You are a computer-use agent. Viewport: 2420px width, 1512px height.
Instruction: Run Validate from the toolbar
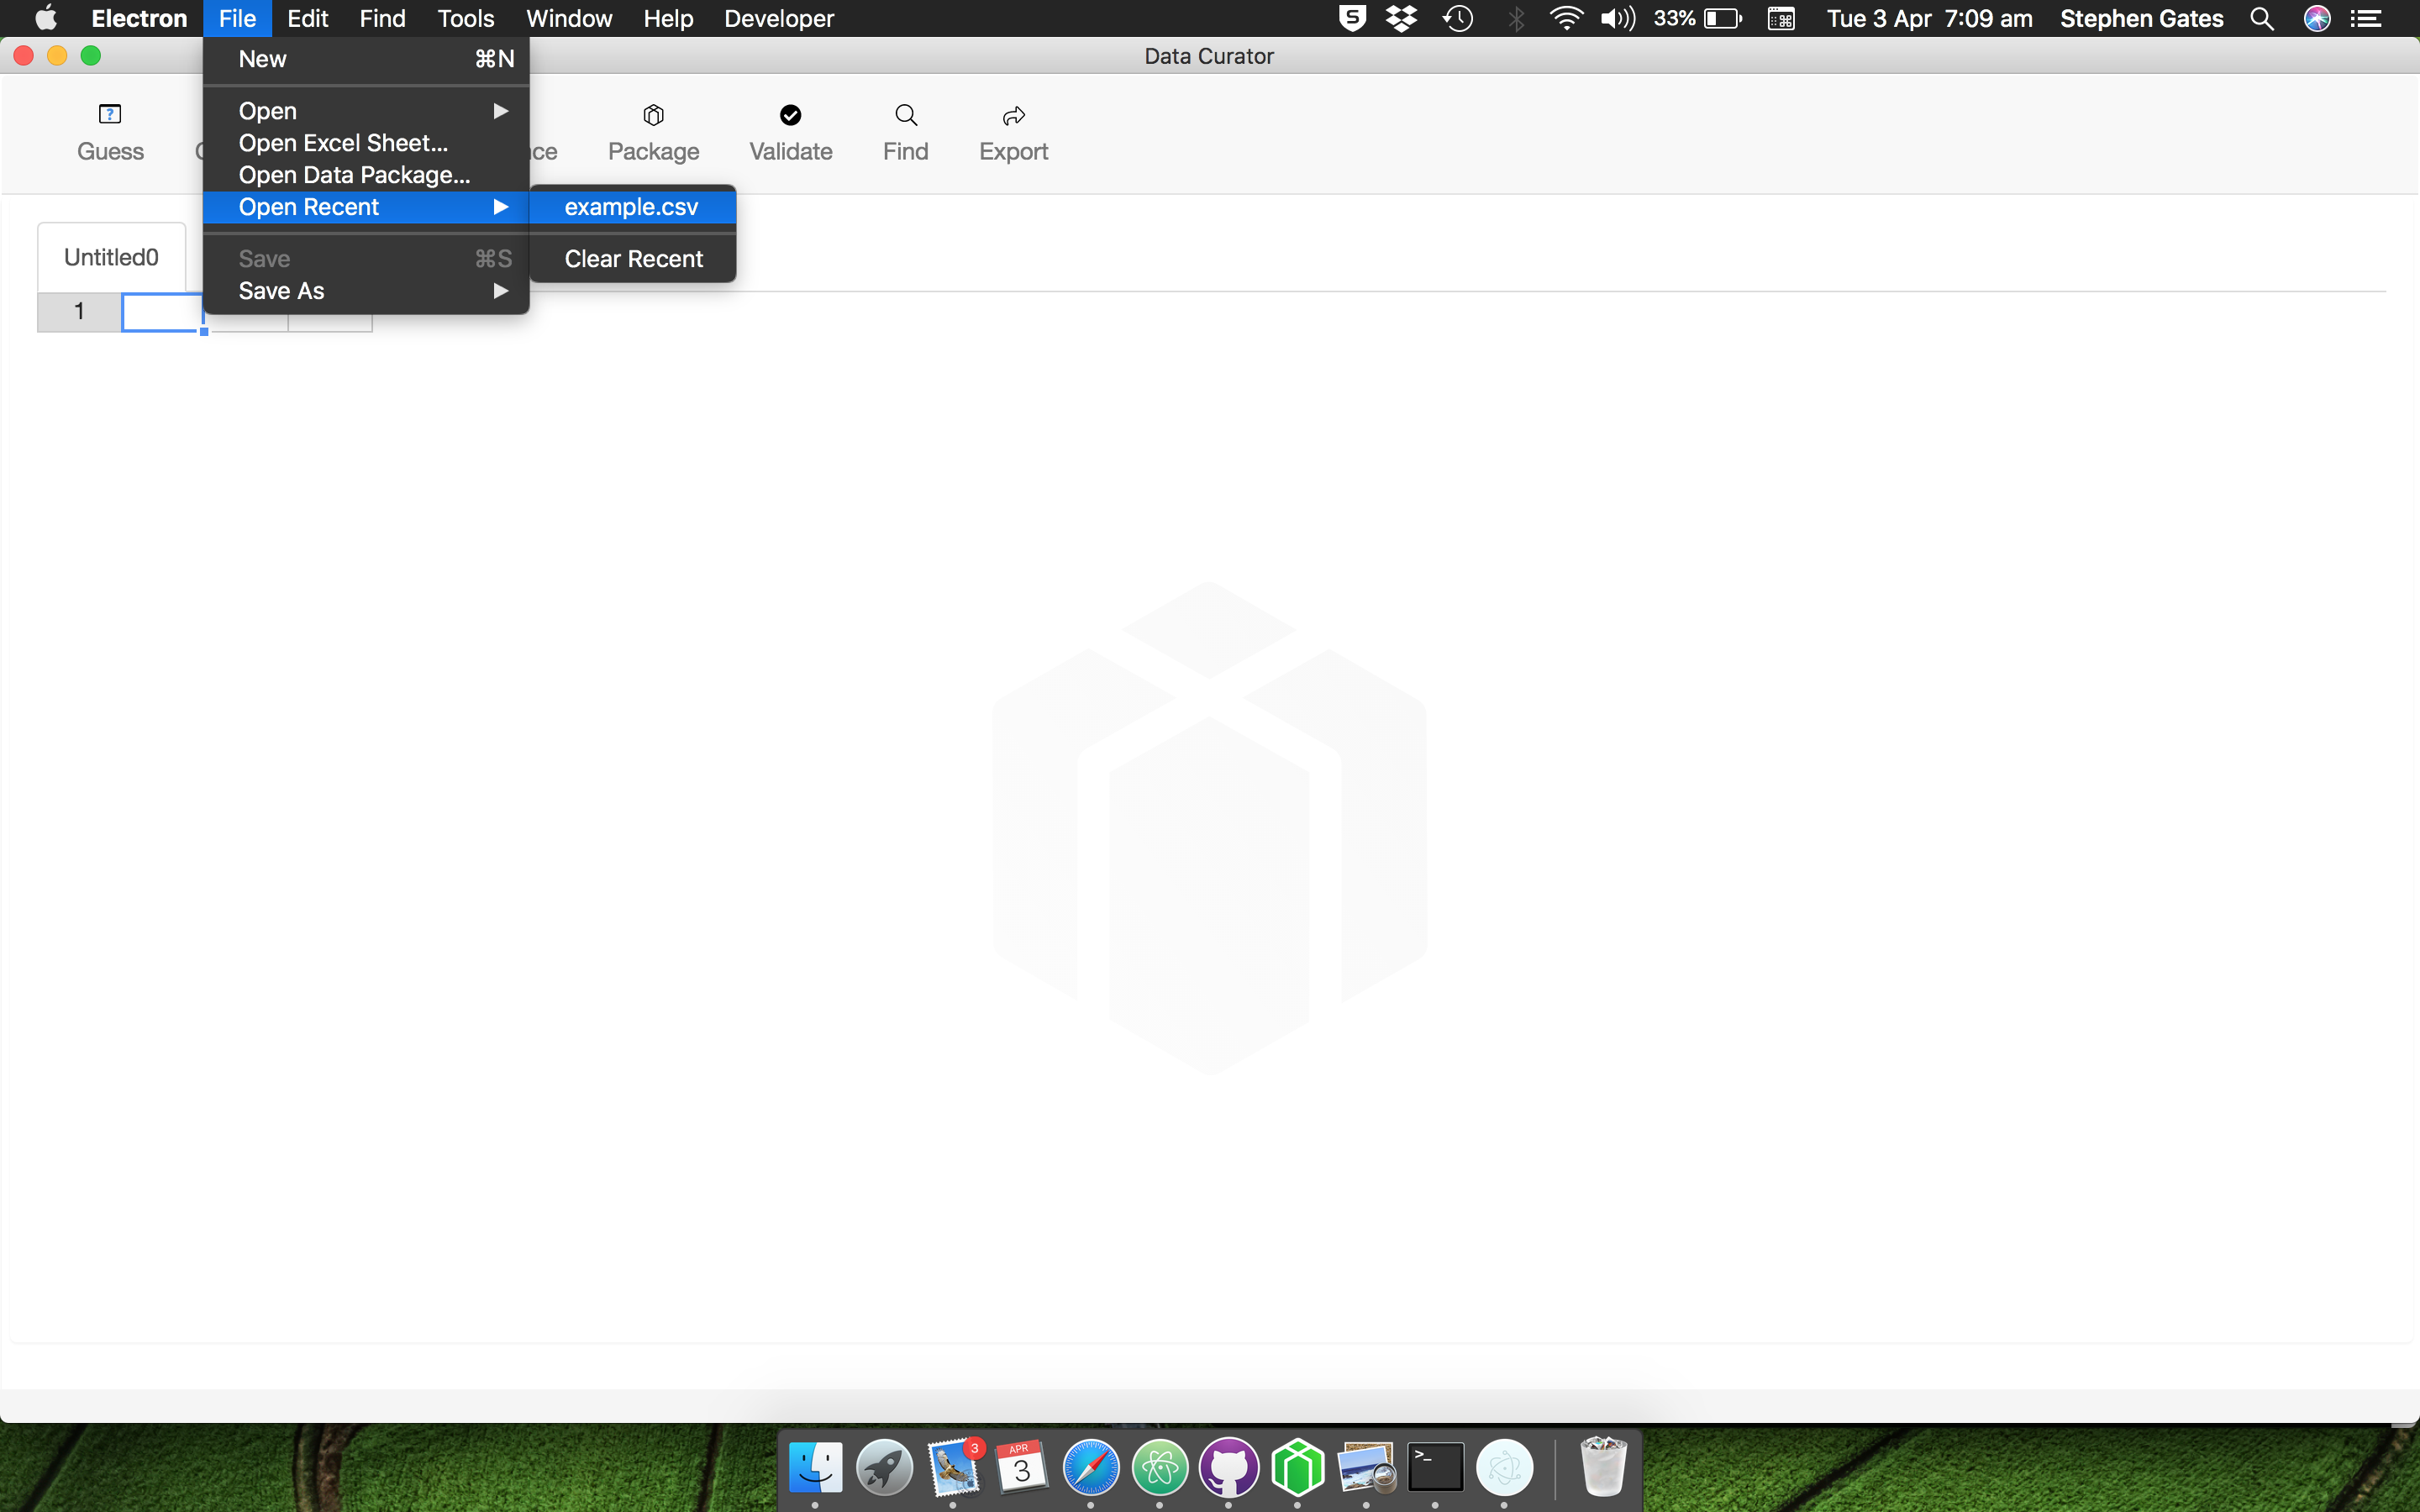click(x=790, y=132)
